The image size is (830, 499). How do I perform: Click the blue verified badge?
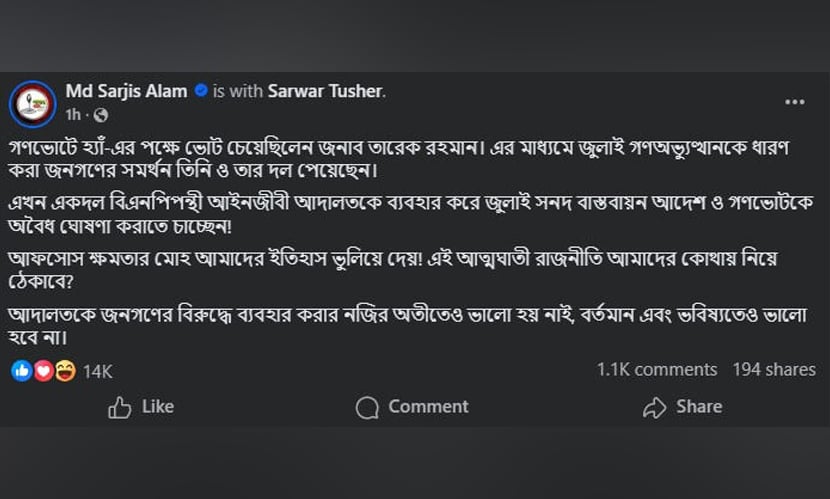[x=201, y=91]
